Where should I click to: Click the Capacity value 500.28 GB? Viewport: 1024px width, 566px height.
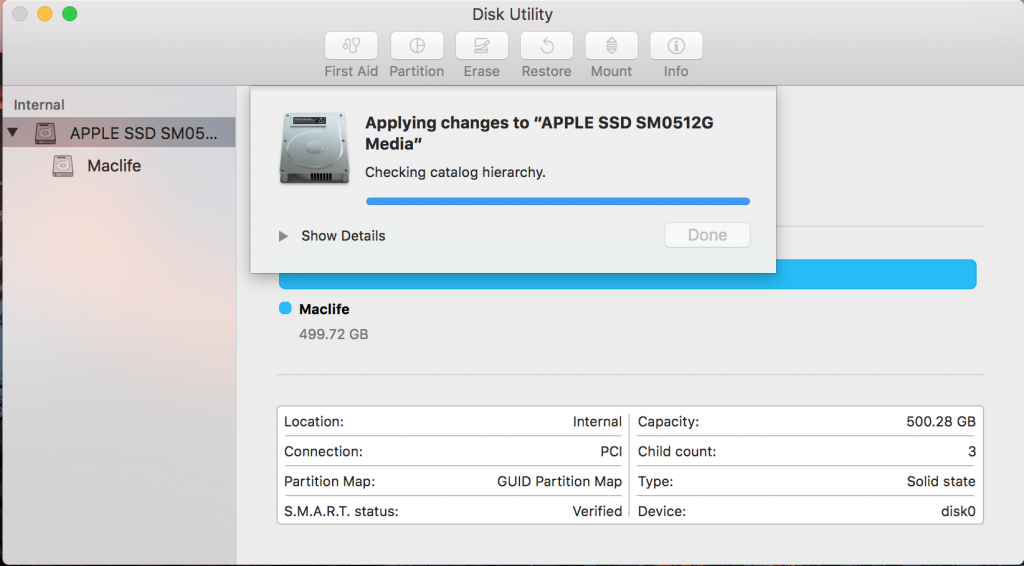tap(940, 422)
